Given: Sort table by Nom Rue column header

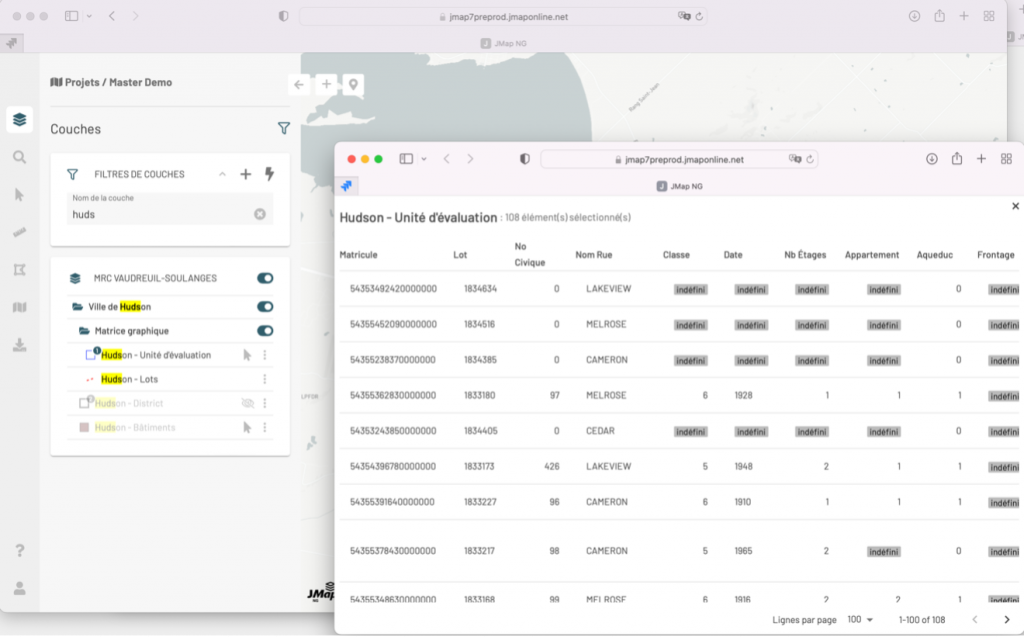Looking at the screenshot, I should click(x=594, y=255).
